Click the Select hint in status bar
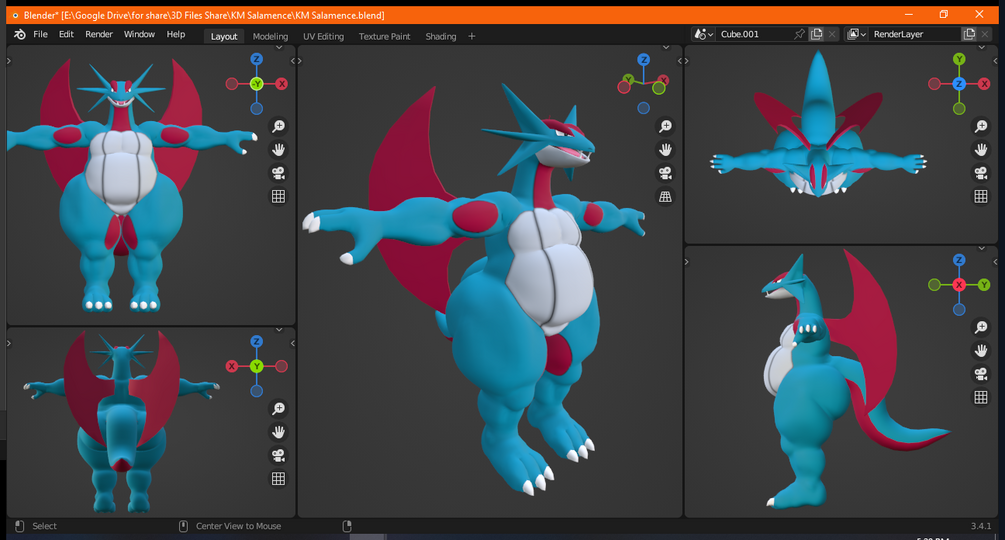The width and height of the screenshot is (1005, 540). point(44,526)
